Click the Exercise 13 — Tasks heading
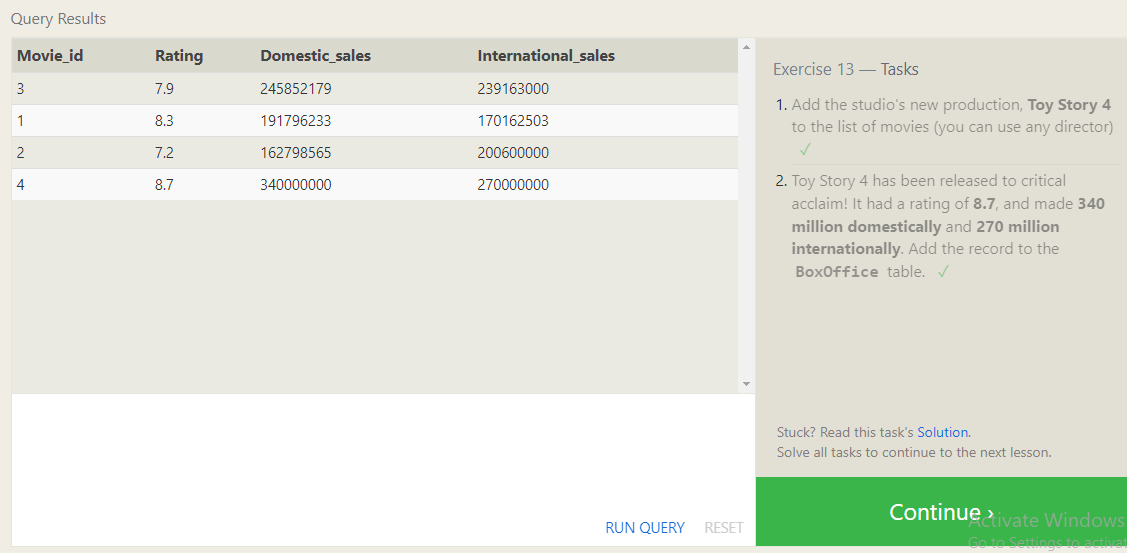The width and height of the screenshot is (1127, 553). (x=846, y=69)
